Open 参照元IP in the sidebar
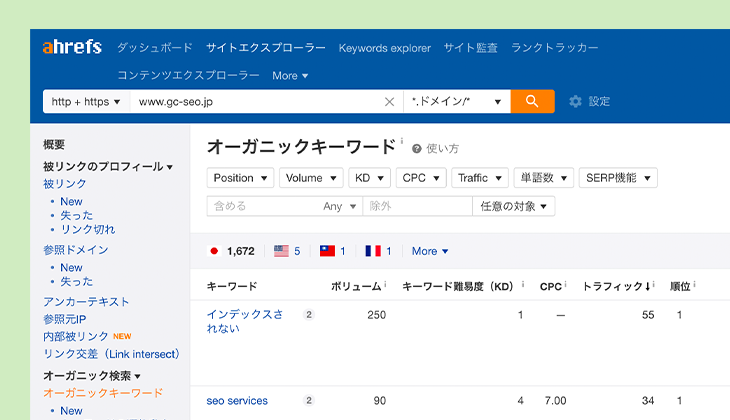This screenshot has width=730, height=420. coord(65,319)
